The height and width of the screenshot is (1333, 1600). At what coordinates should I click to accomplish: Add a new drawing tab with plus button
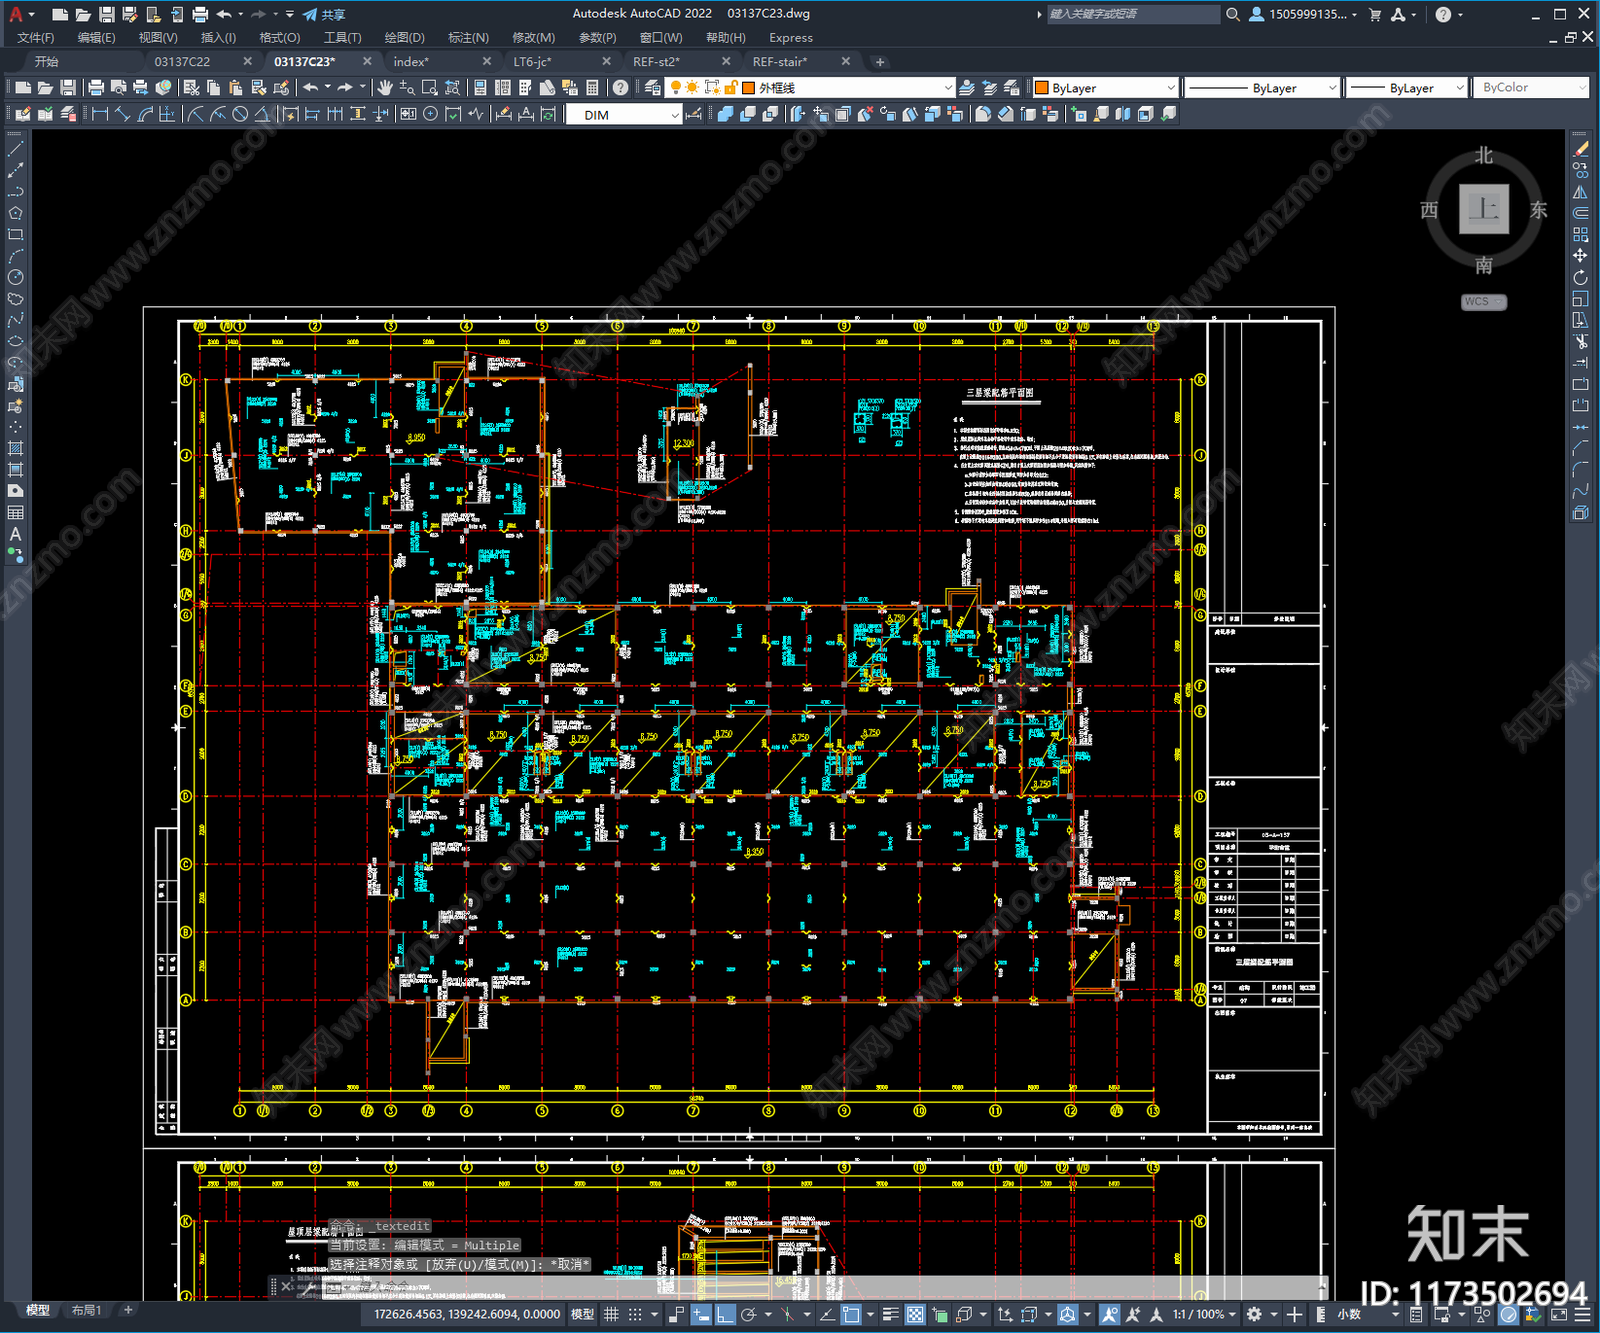tap(880, 62)
